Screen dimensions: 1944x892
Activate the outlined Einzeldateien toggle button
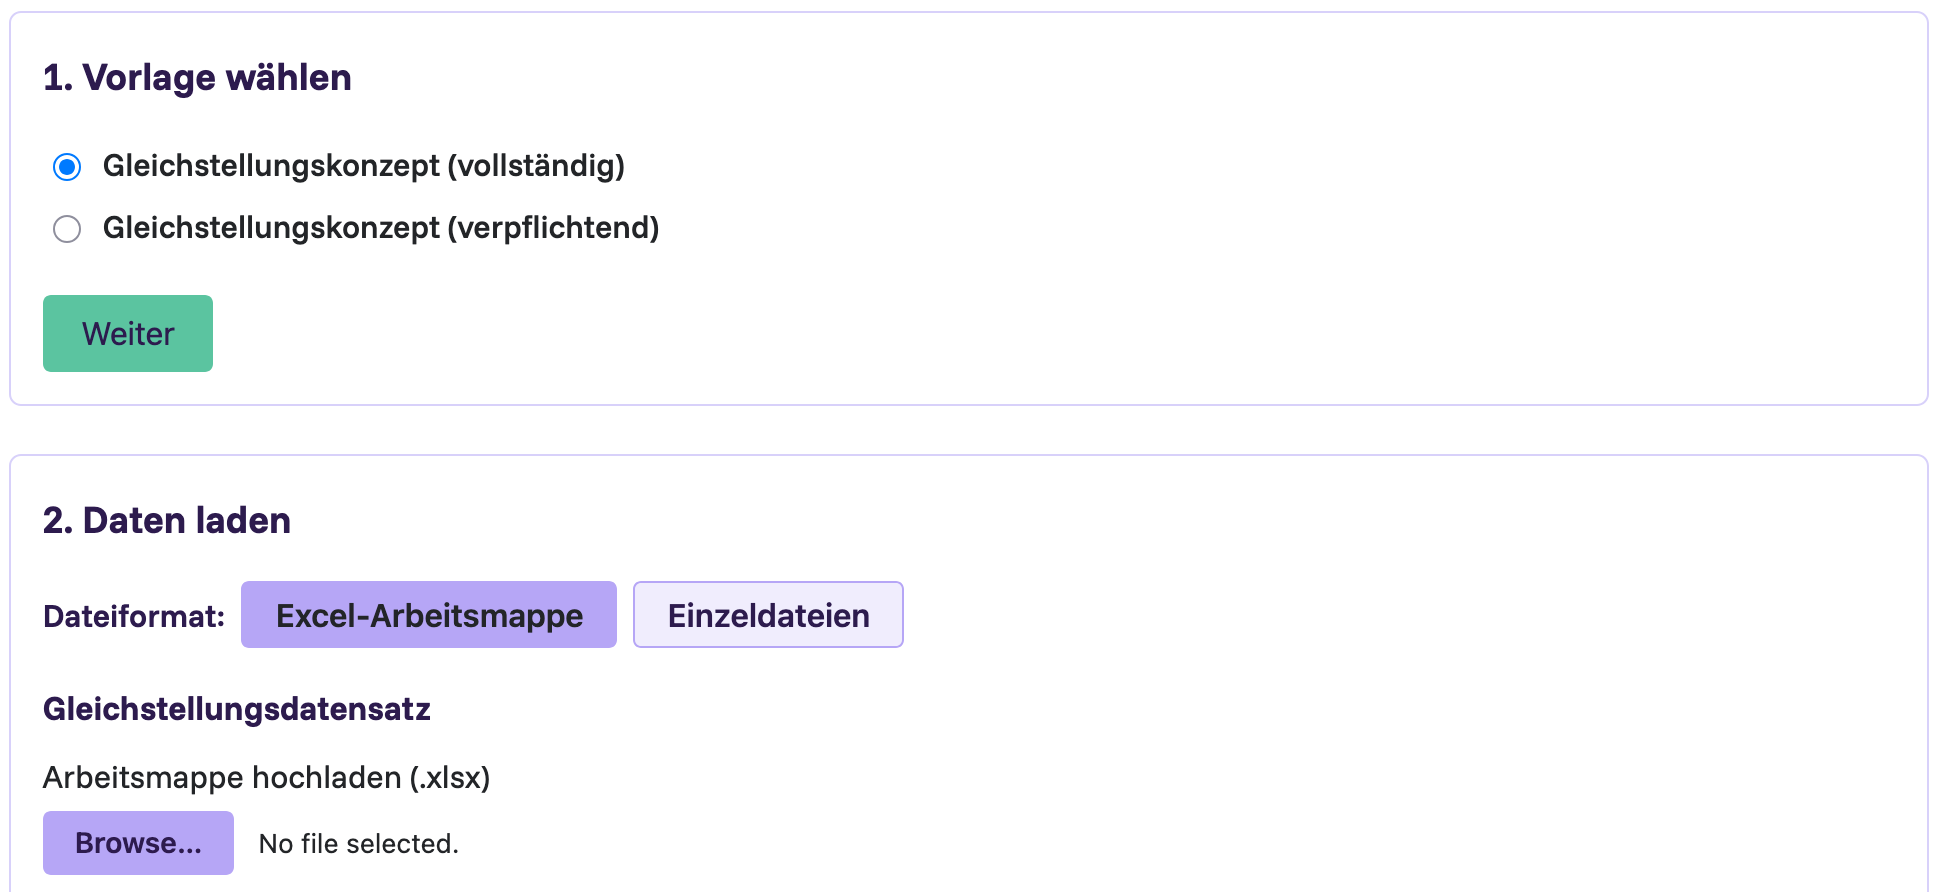[x=768, y=615]
